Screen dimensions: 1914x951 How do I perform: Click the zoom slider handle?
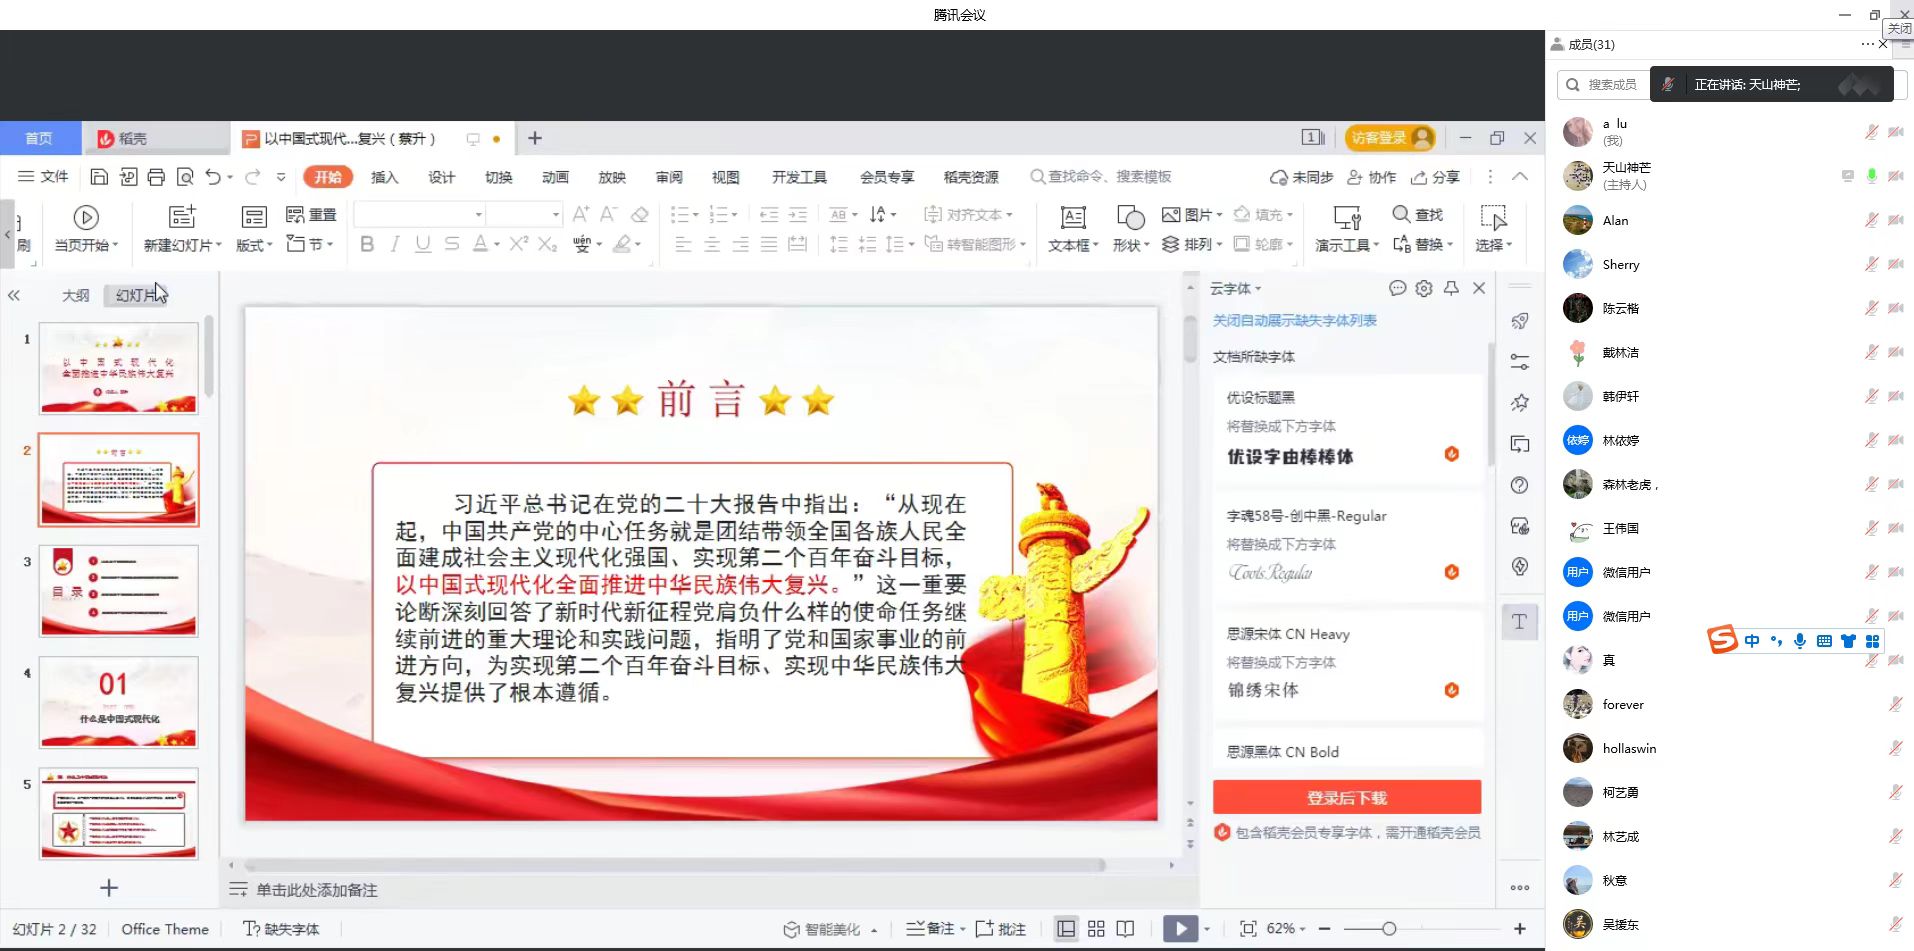click(1389, 929)
